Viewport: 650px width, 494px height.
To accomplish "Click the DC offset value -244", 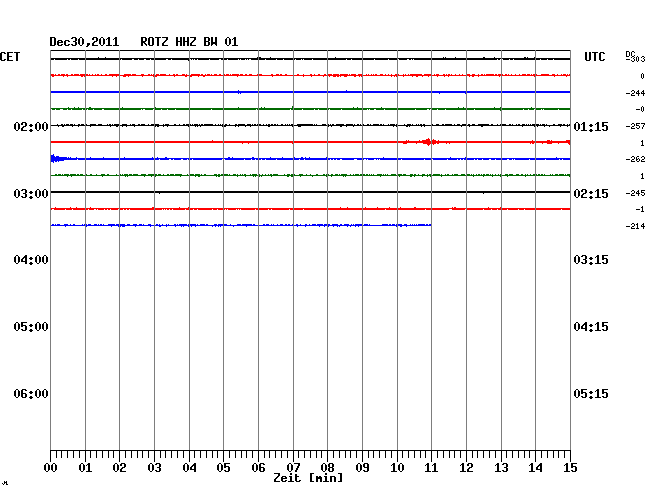I will point(635,93).
